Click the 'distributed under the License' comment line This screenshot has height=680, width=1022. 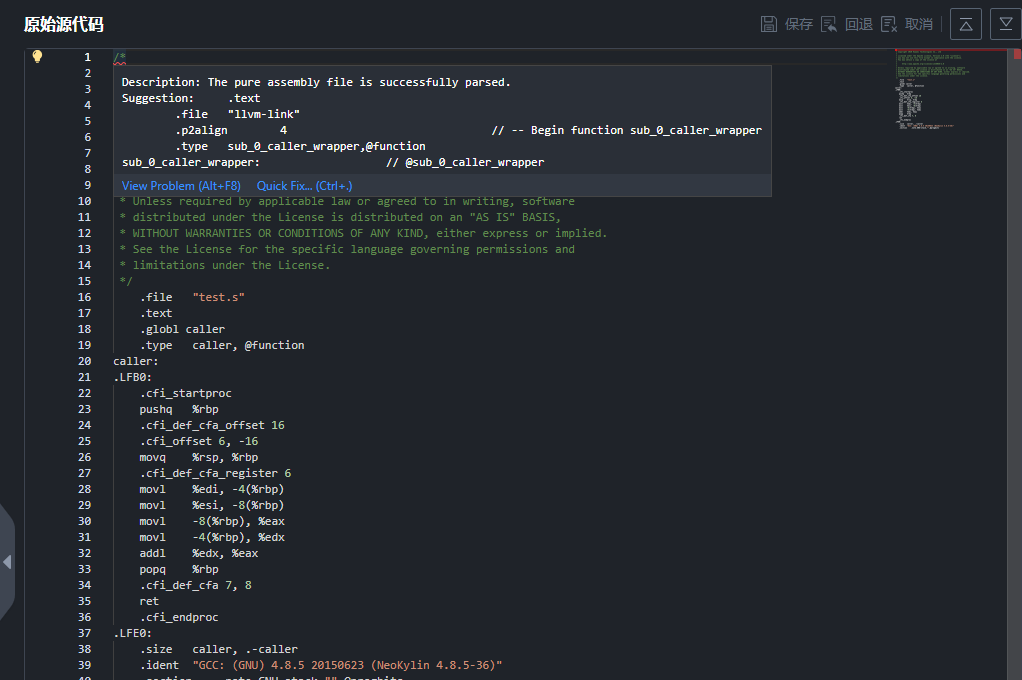(x=341, y=217)
